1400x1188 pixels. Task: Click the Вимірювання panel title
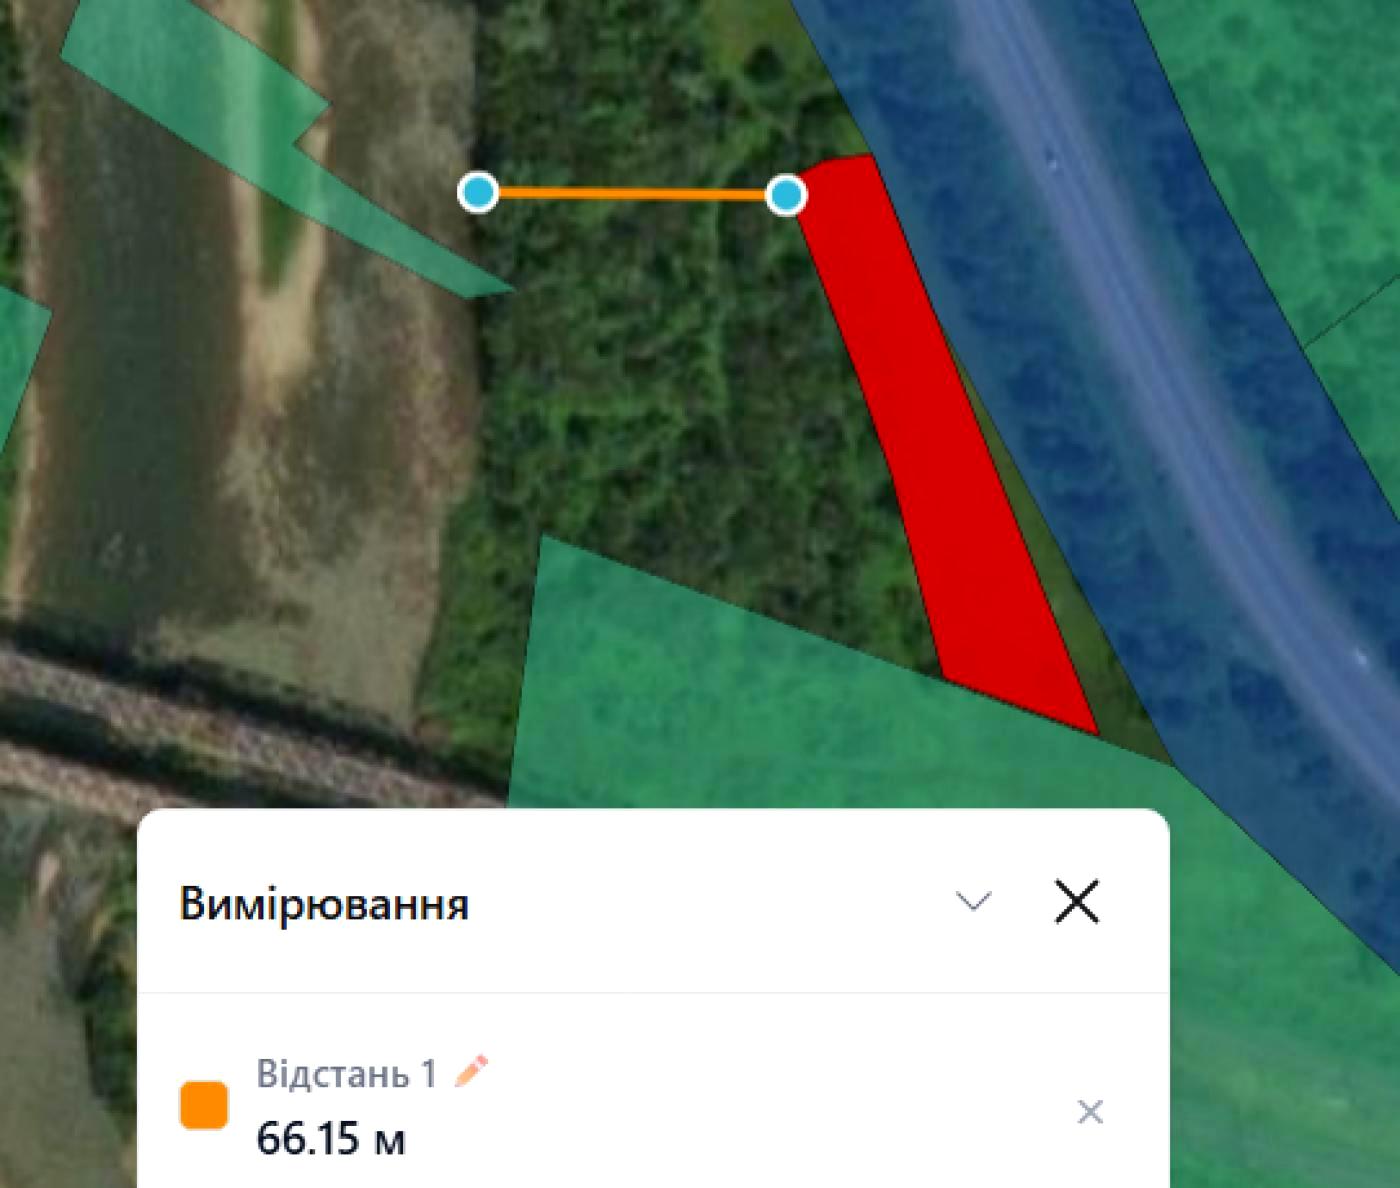(324, 904)
